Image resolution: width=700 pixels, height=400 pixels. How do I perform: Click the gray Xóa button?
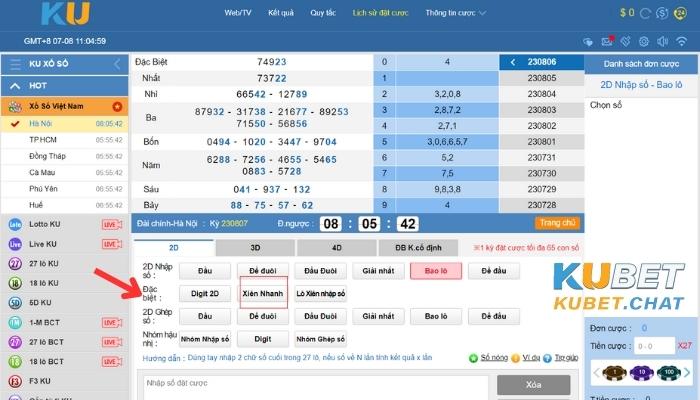(x=533, y=385)
